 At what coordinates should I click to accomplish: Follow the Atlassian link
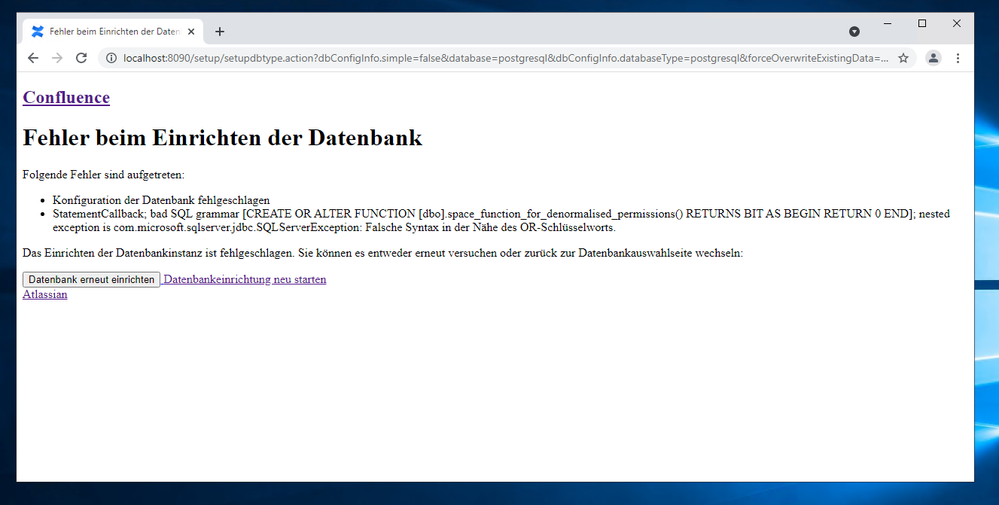[45, 294]
